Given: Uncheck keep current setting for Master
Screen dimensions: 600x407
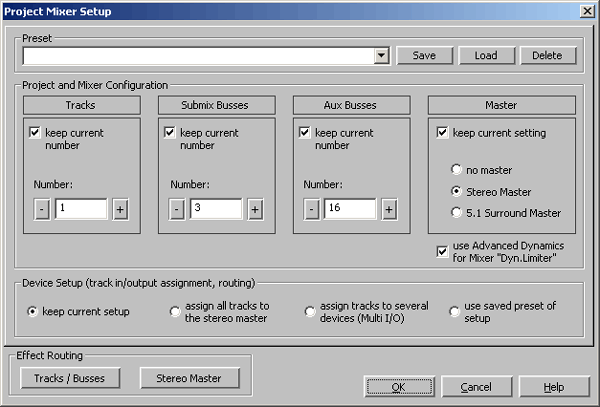Looking at the screenshot, I should (442, 133).
